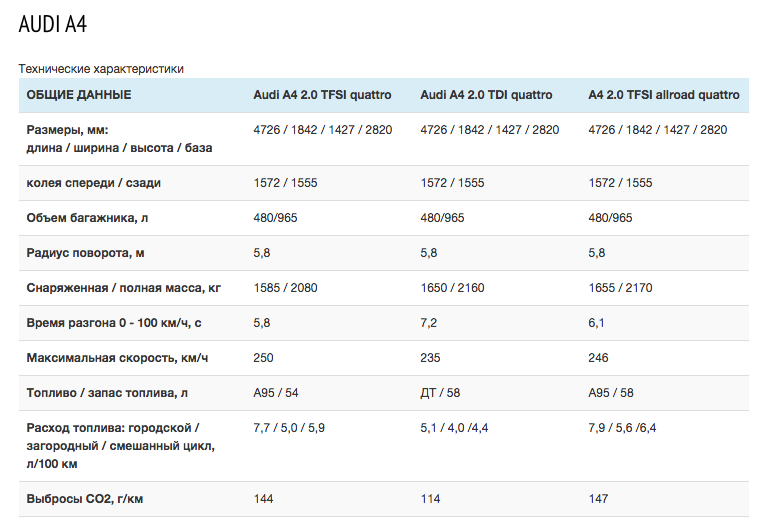Select 'Снаряженная / полная масса, кг' label

[x=124, y=288]
